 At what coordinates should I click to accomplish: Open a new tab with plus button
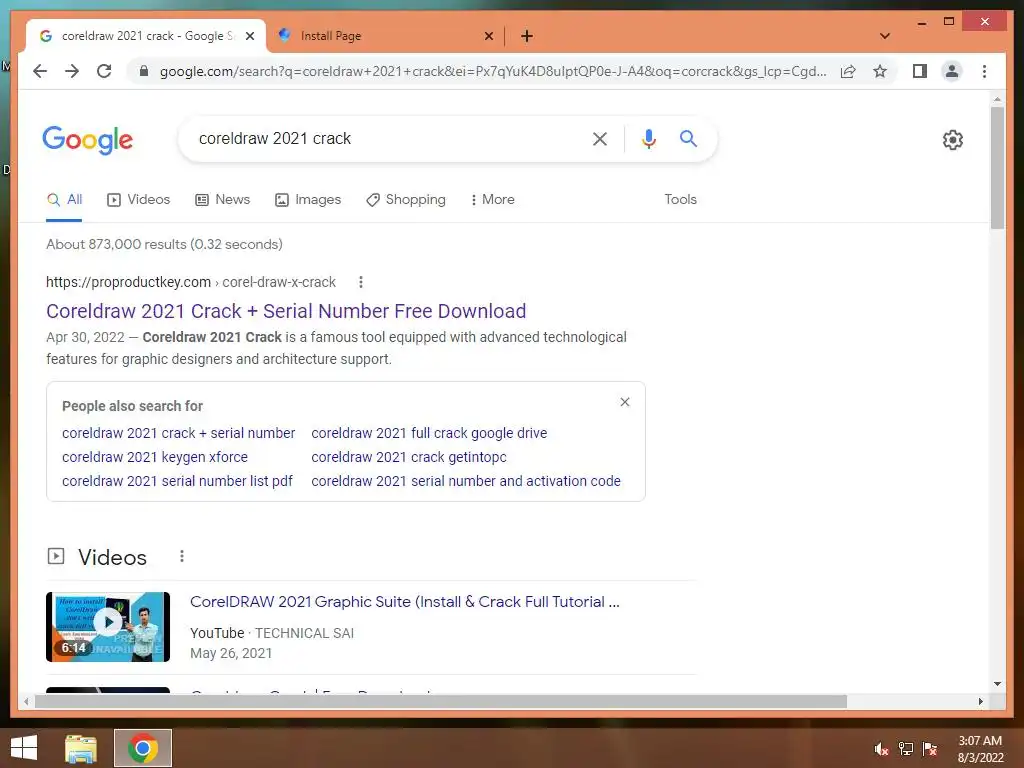(527, 36)
